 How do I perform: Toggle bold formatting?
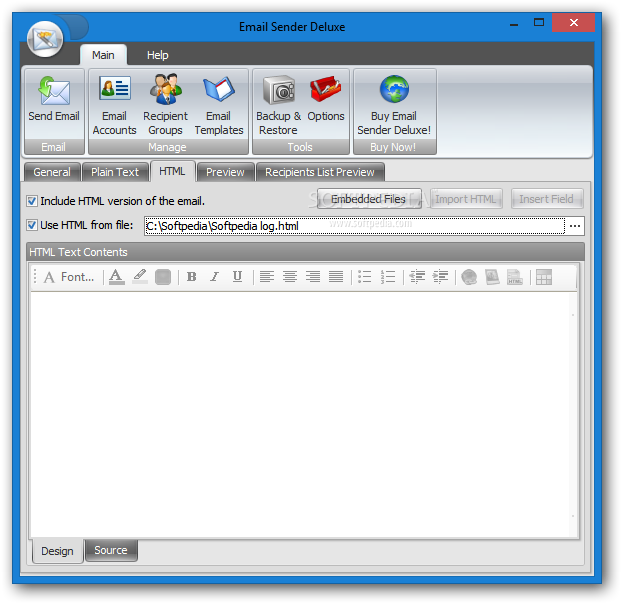[192, 277]
